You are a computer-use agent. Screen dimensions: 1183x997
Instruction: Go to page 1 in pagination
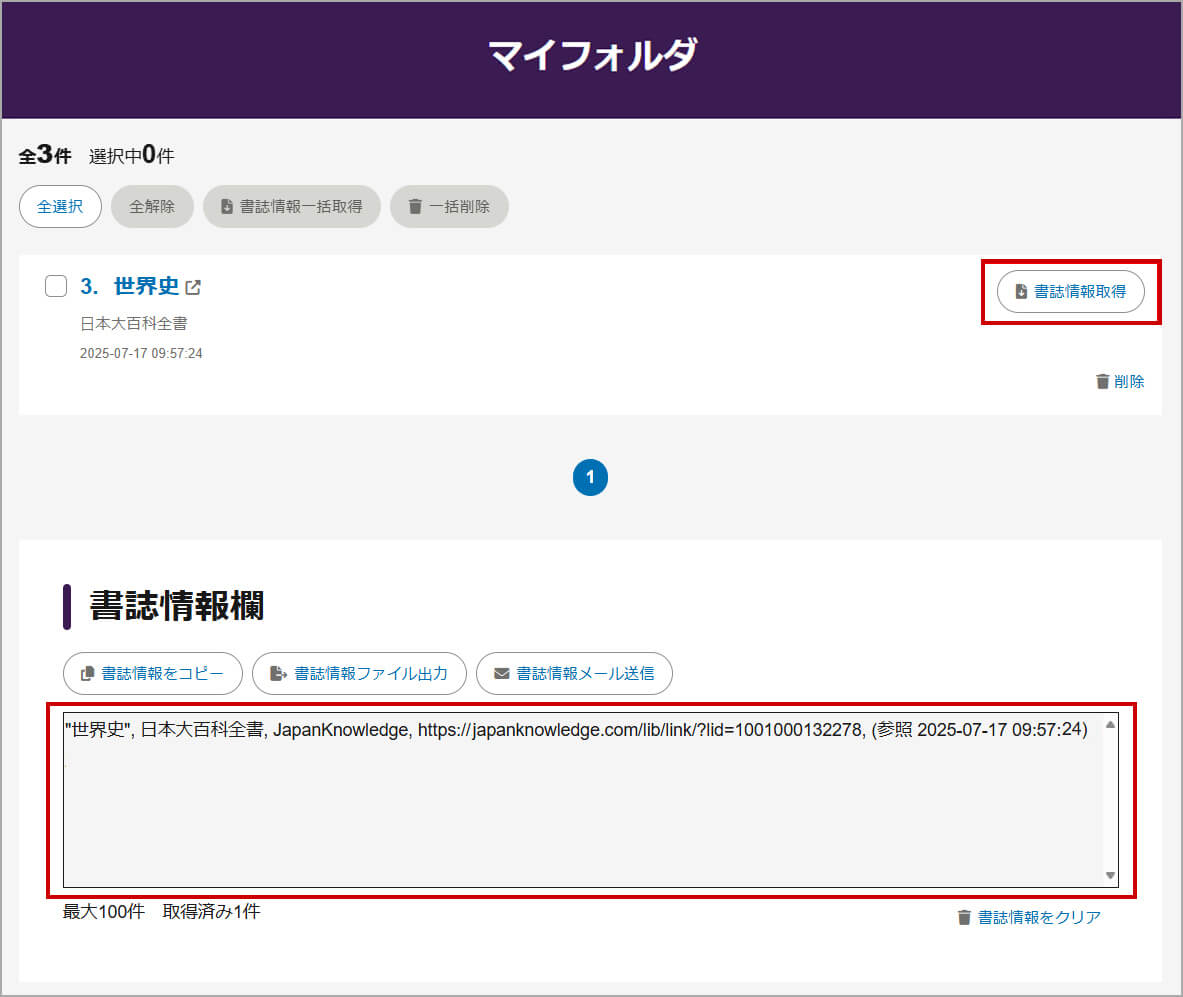tap(590, 477)
